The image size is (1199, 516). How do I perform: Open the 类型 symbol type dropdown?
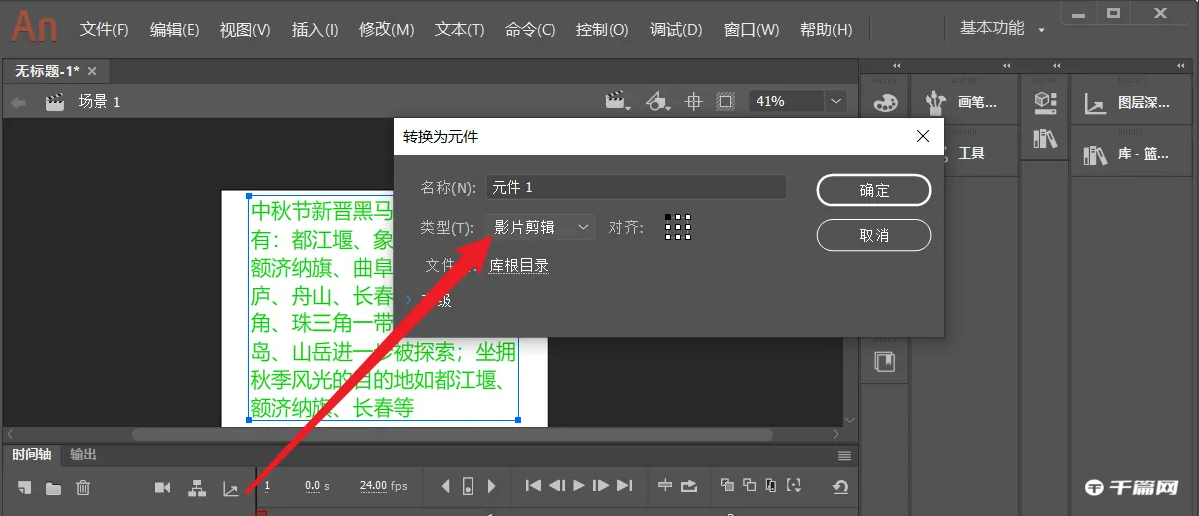click(x=540, y=227)
